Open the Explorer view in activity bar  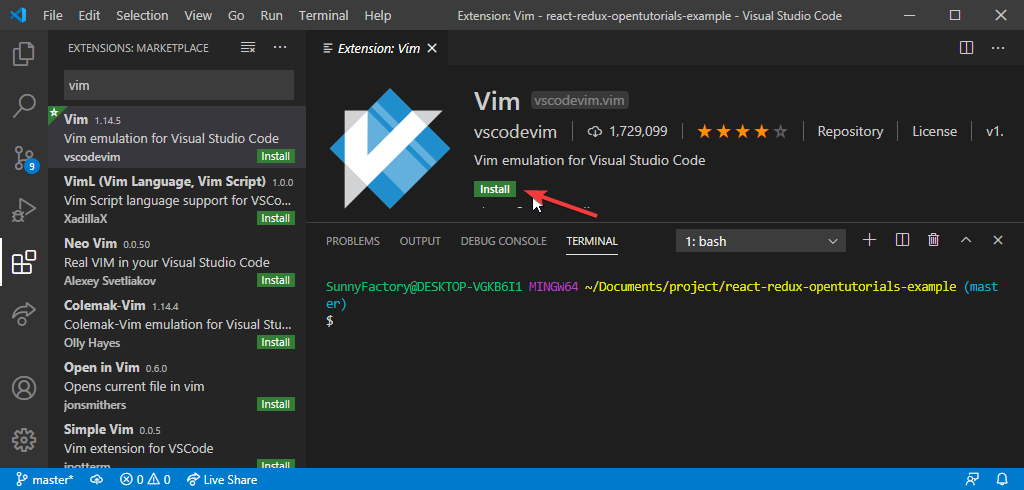[x=24, y=54]
